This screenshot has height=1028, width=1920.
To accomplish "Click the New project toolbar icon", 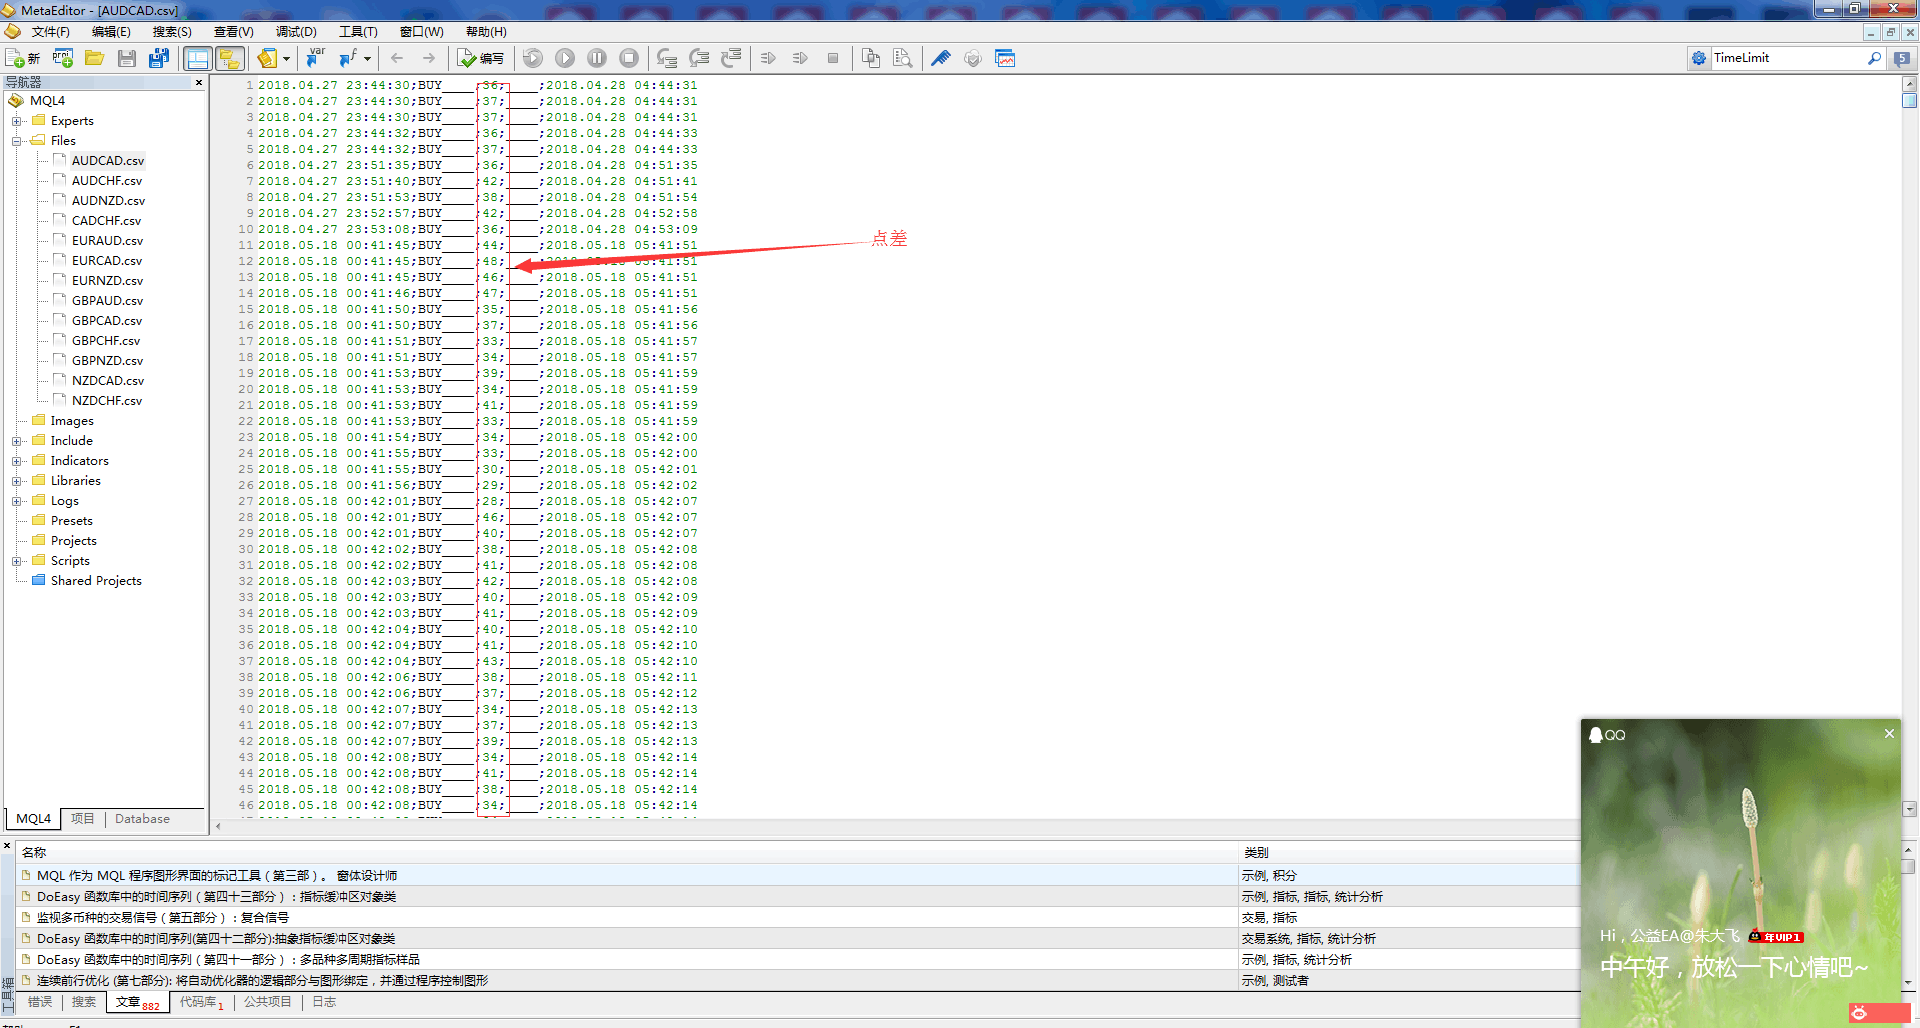I will tap(63, 58).
